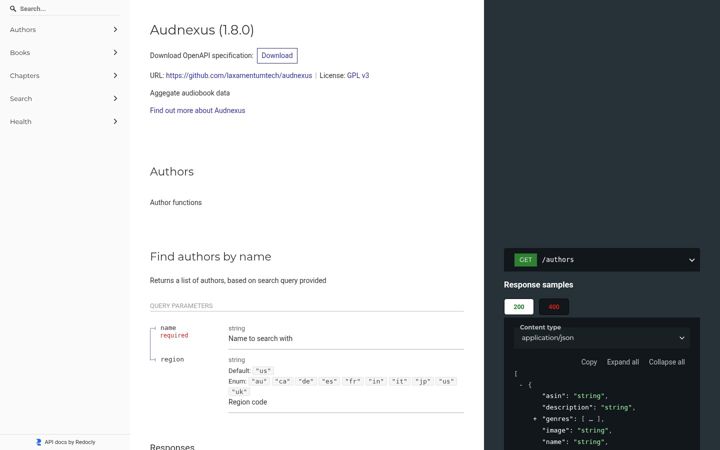Download the OpenAPI specification

[x=277, y=56]
